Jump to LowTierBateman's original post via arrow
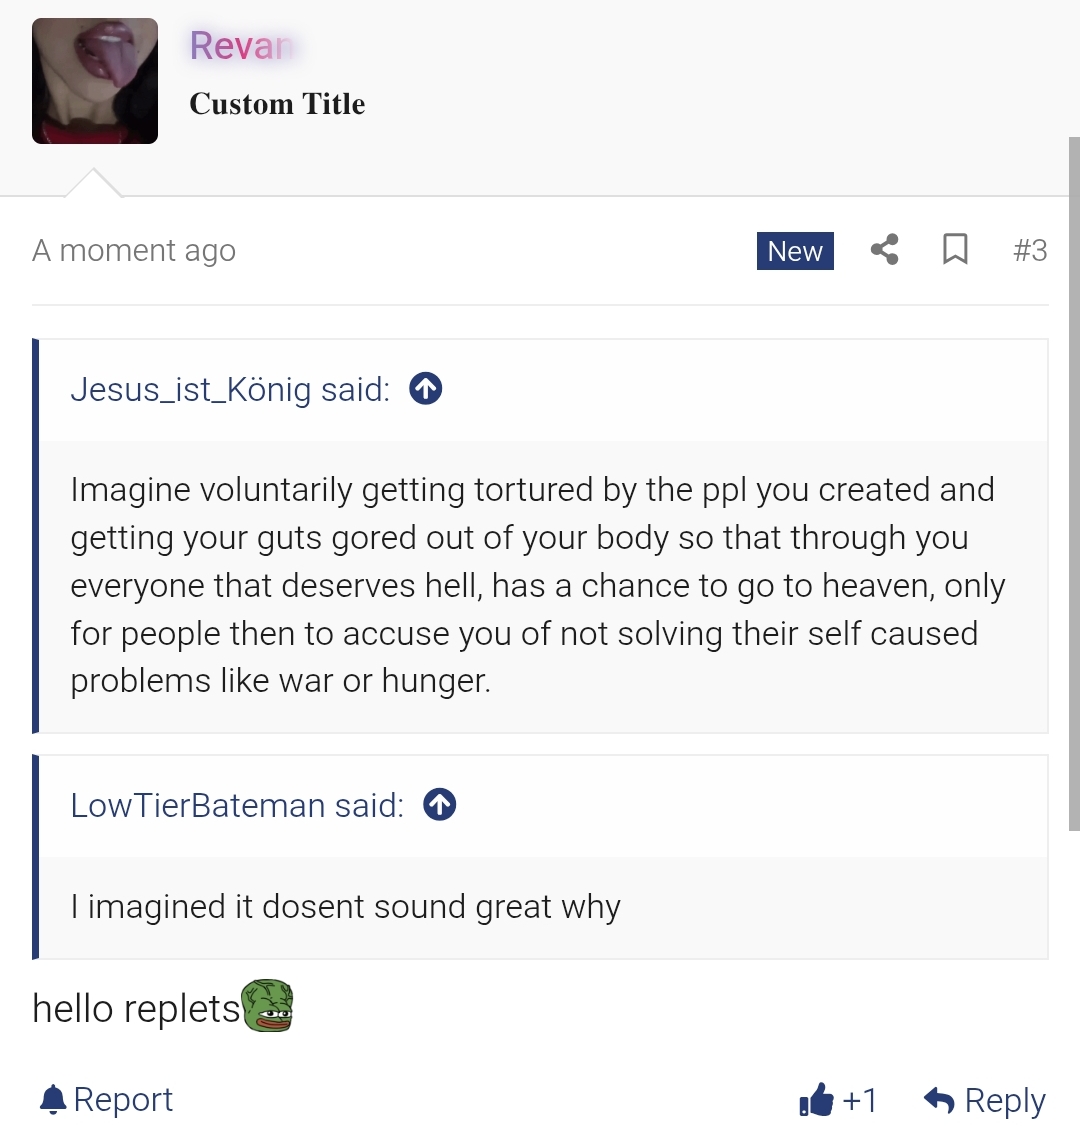This screenshot has width=1080, height=1133. click(439, 804)
